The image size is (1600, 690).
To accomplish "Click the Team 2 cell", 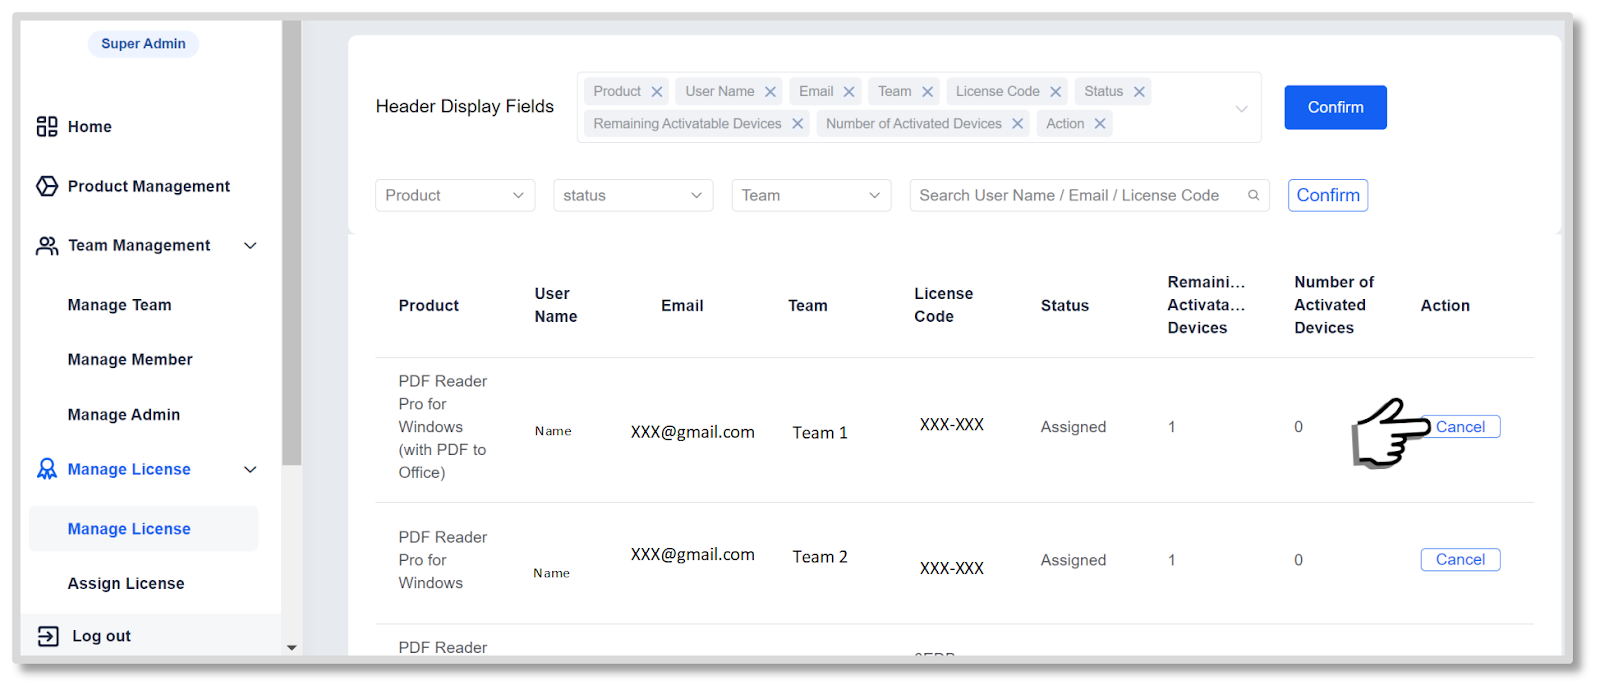I will pos(820,557).
